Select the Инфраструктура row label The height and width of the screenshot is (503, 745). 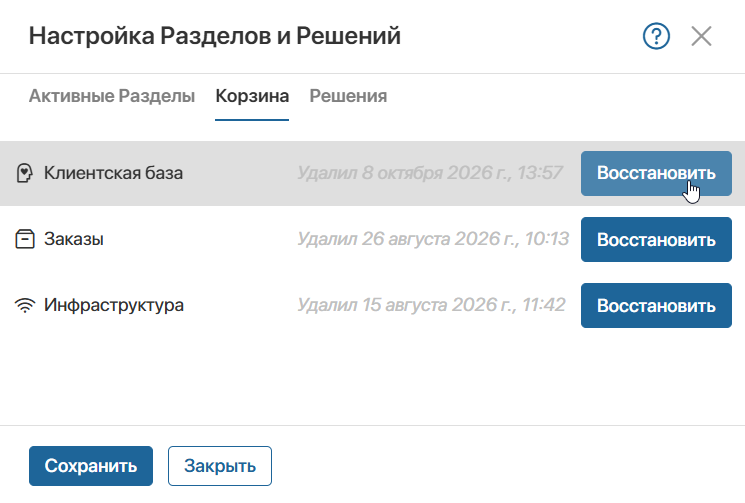114,305
